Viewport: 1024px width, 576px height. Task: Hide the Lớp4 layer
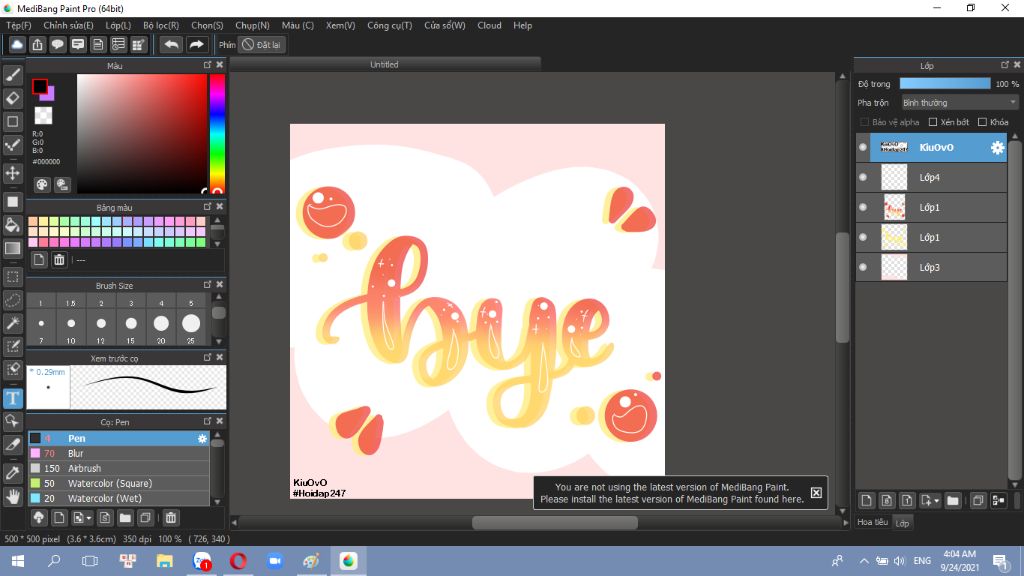tap(863, 178)
